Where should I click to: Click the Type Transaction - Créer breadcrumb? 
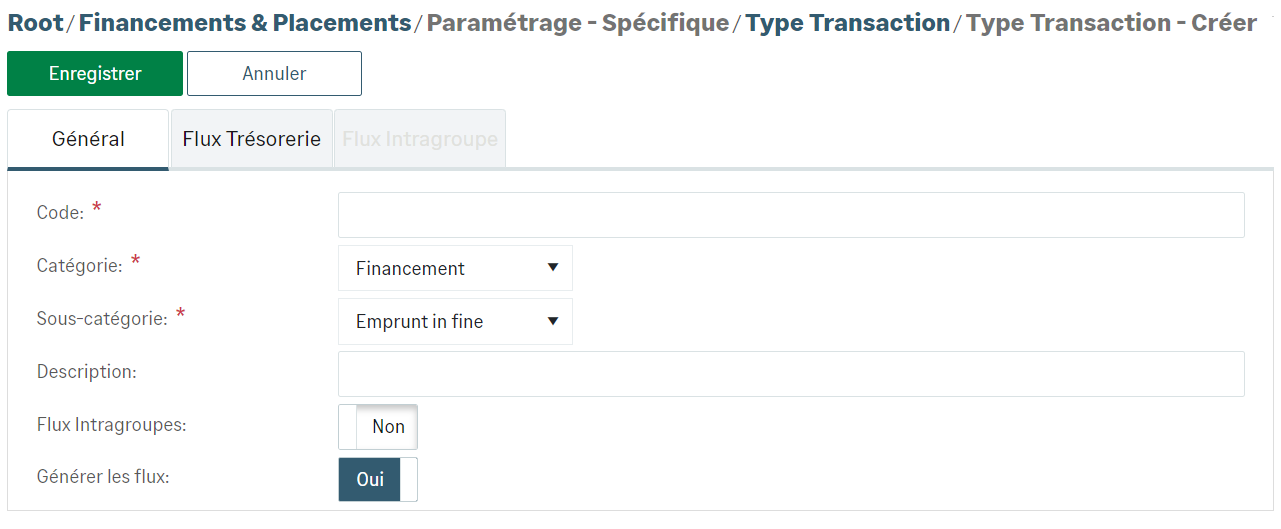click(x=1111, y=23)
